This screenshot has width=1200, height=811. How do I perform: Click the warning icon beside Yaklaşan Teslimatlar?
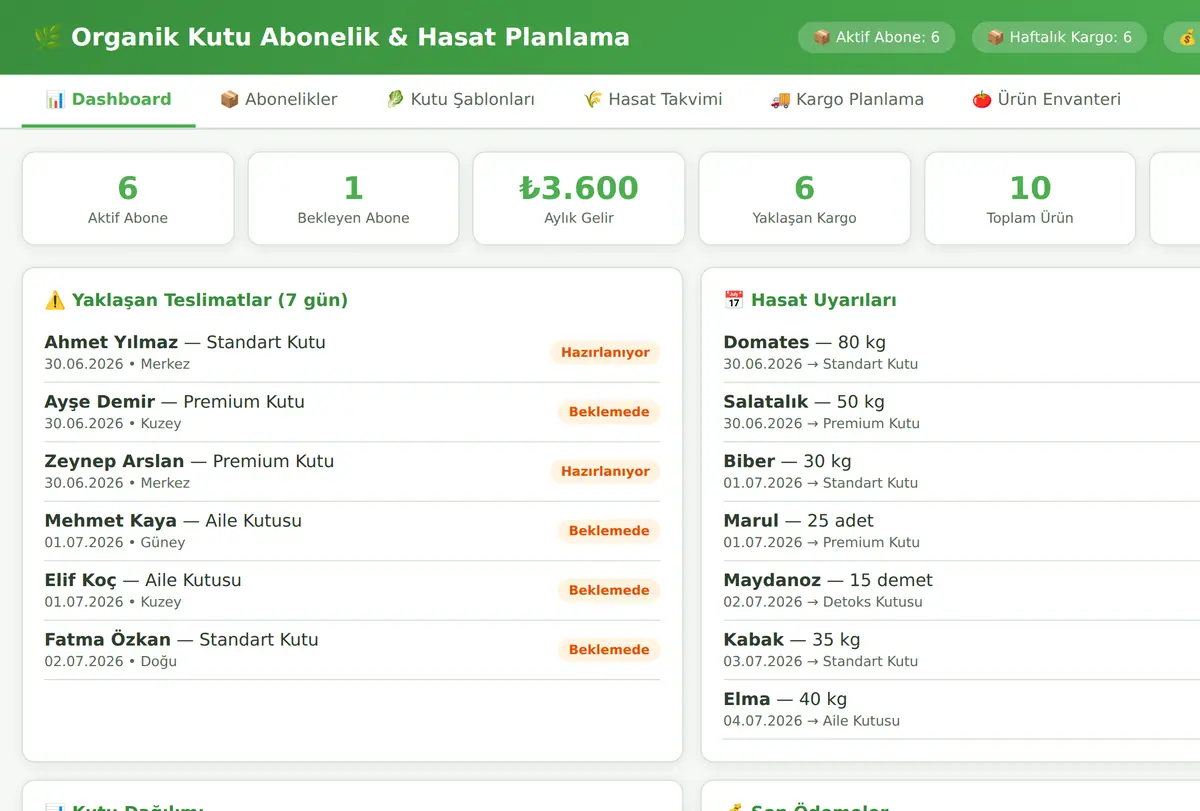(55, 300)
